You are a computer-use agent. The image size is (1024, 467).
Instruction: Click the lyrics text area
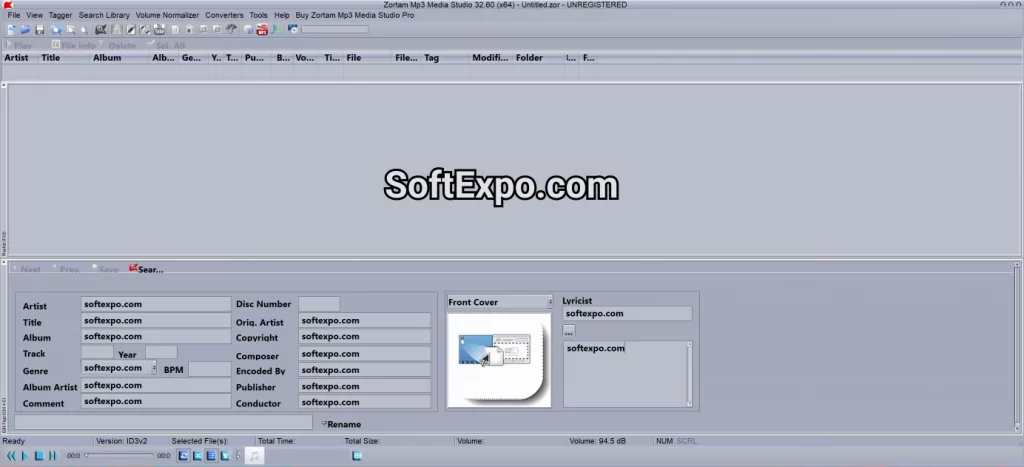point(624,374)
